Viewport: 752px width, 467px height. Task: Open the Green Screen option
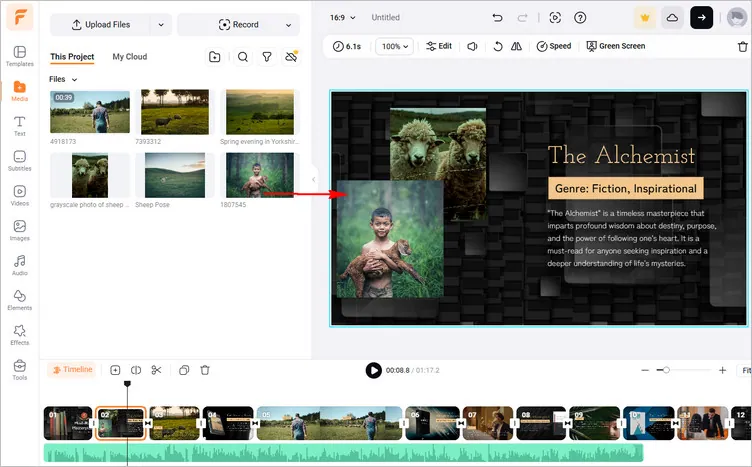tap(616, 46)
